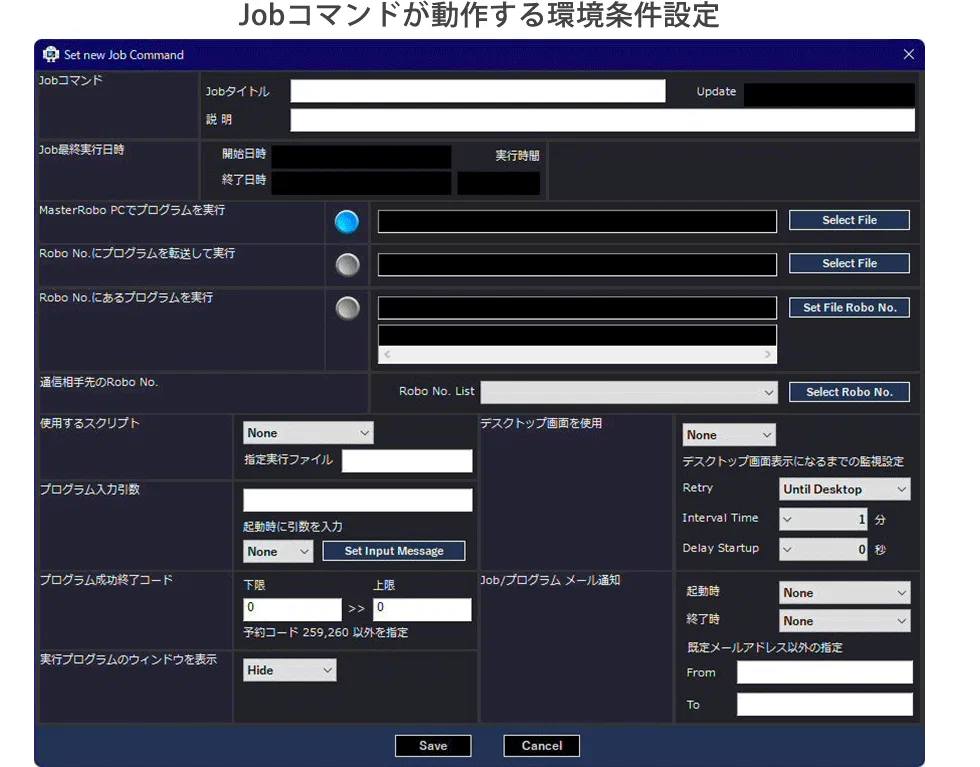The width and height of the screenshot is (980, 767).
Task: Click the Update field
Action: point(829,94)
